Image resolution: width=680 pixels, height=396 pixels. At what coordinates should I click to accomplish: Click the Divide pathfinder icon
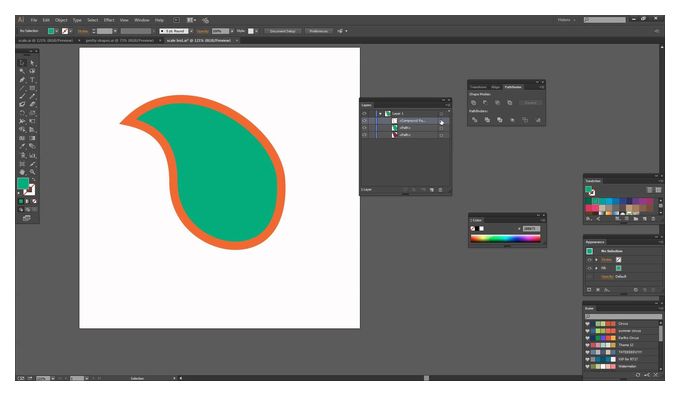pos(474,120)
